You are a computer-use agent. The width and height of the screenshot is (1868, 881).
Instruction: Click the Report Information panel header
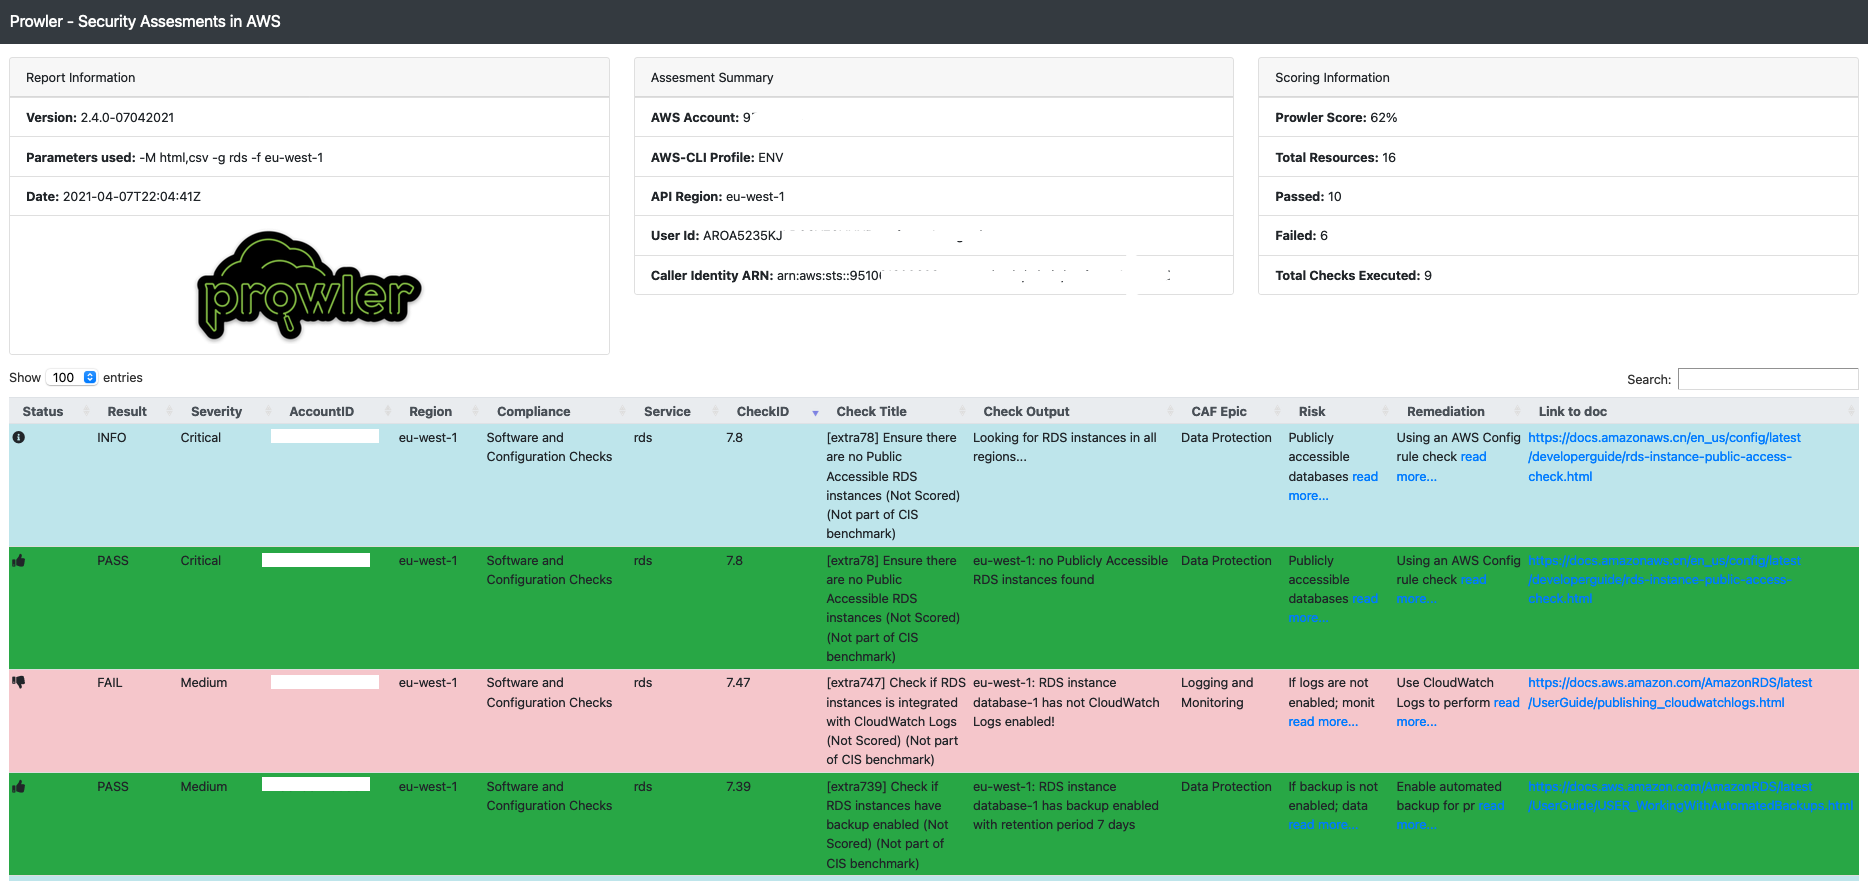(x=309, y=77)
